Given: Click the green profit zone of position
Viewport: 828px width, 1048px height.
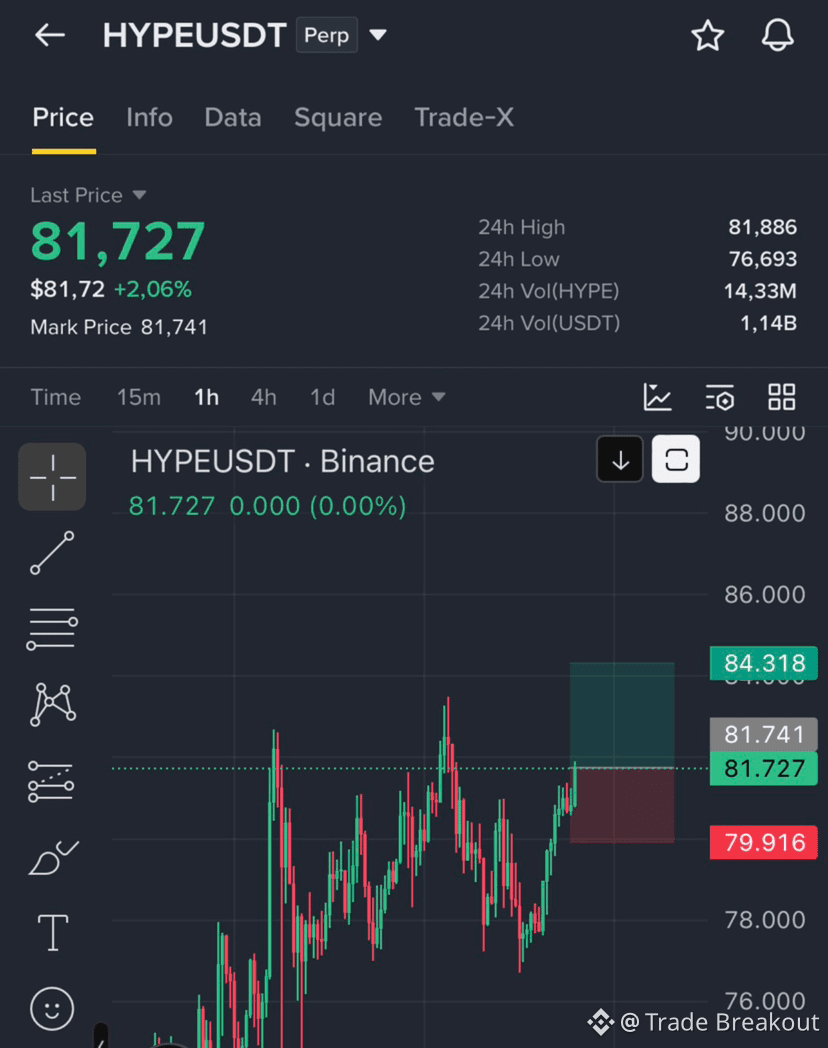Looking at the screenshot, I should 622,715.
